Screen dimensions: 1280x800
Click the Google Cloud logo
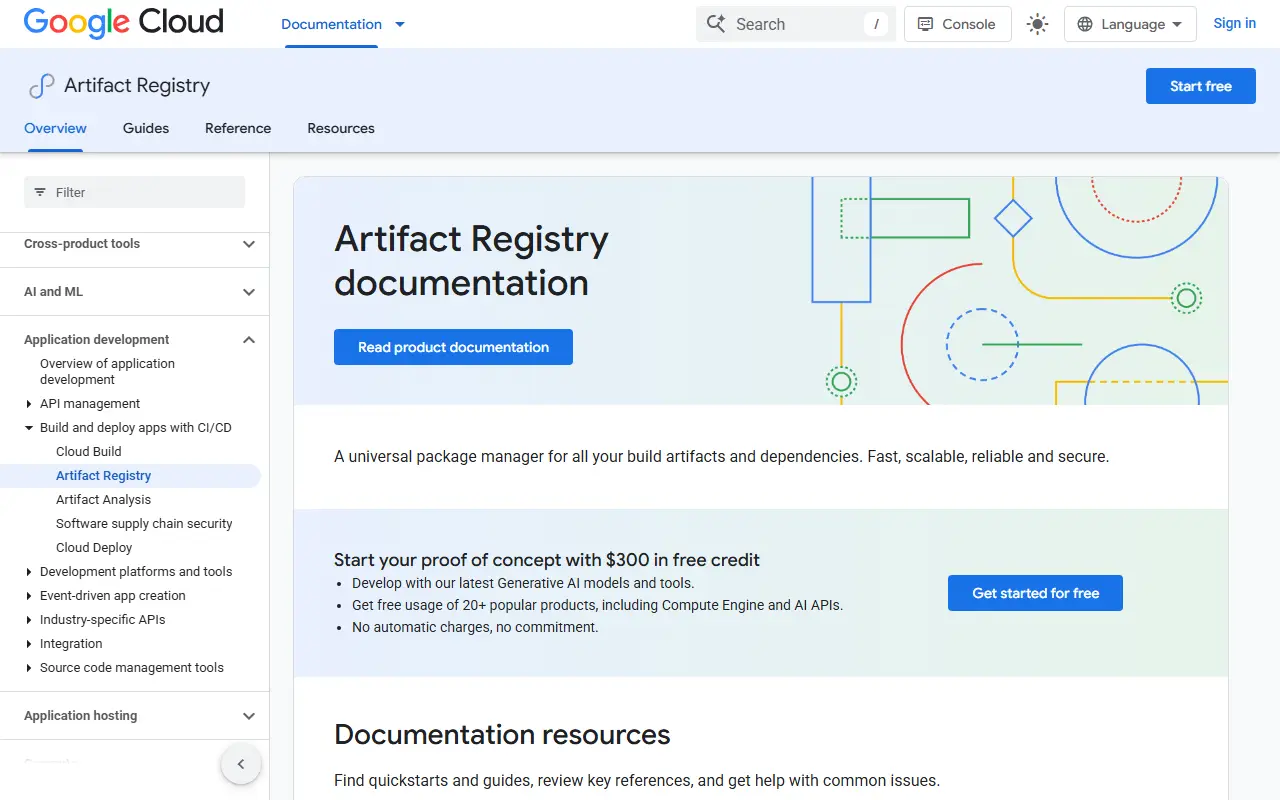point(124,23)
